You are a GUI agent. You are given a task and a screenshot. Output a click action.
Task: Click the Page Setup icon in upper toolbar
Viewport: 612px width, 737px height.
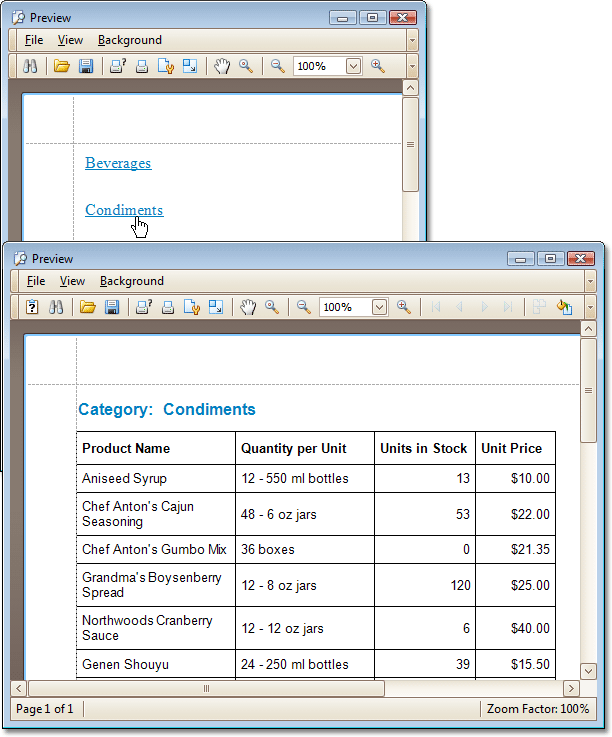[165, 66]
